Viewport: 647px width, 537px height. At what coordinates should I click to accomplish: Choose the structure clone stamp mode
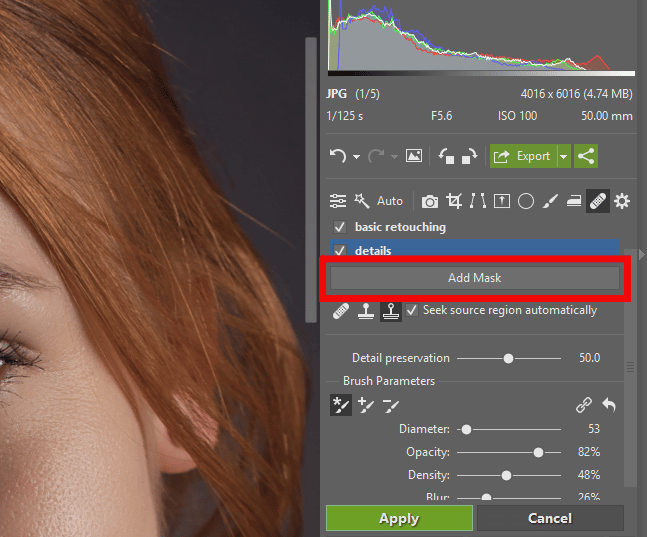point(391,311)
